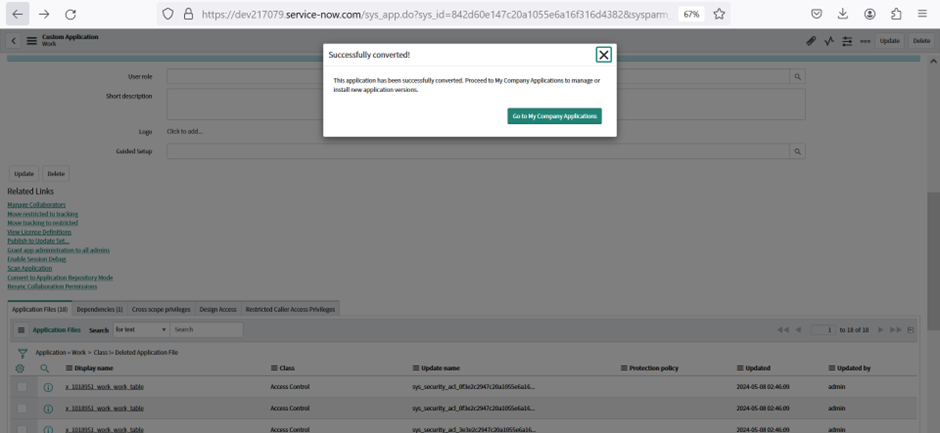Close the Successfully converted dialog
Image resolution: width=940 pixels, height=433 pixels.
(x=603, y=55)
